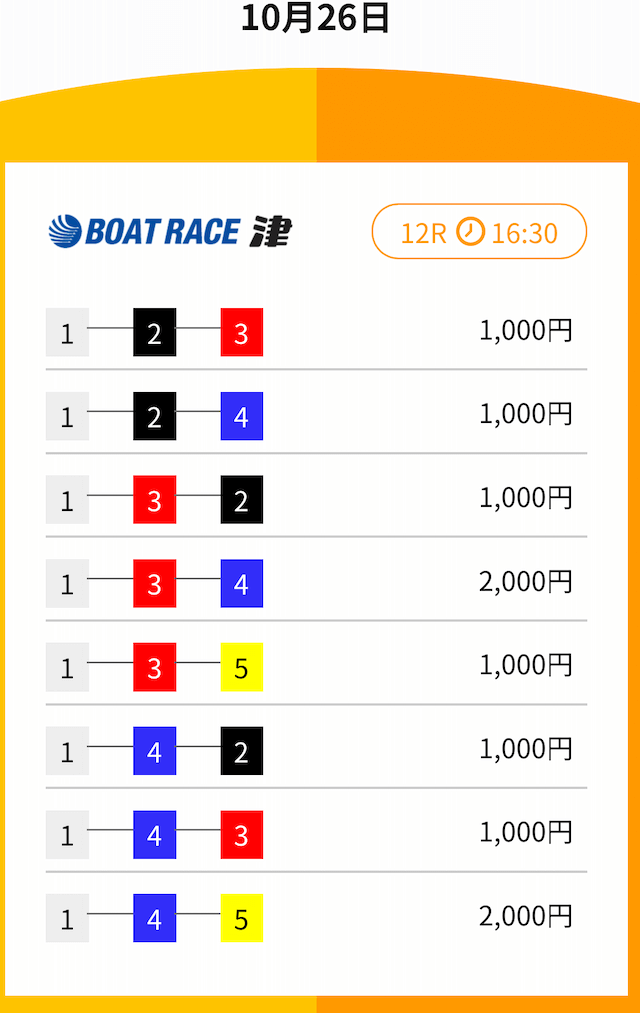640x1013 pixels.
Task: Click red 3 square in 1-3-5 row
Action: (154, 667)
